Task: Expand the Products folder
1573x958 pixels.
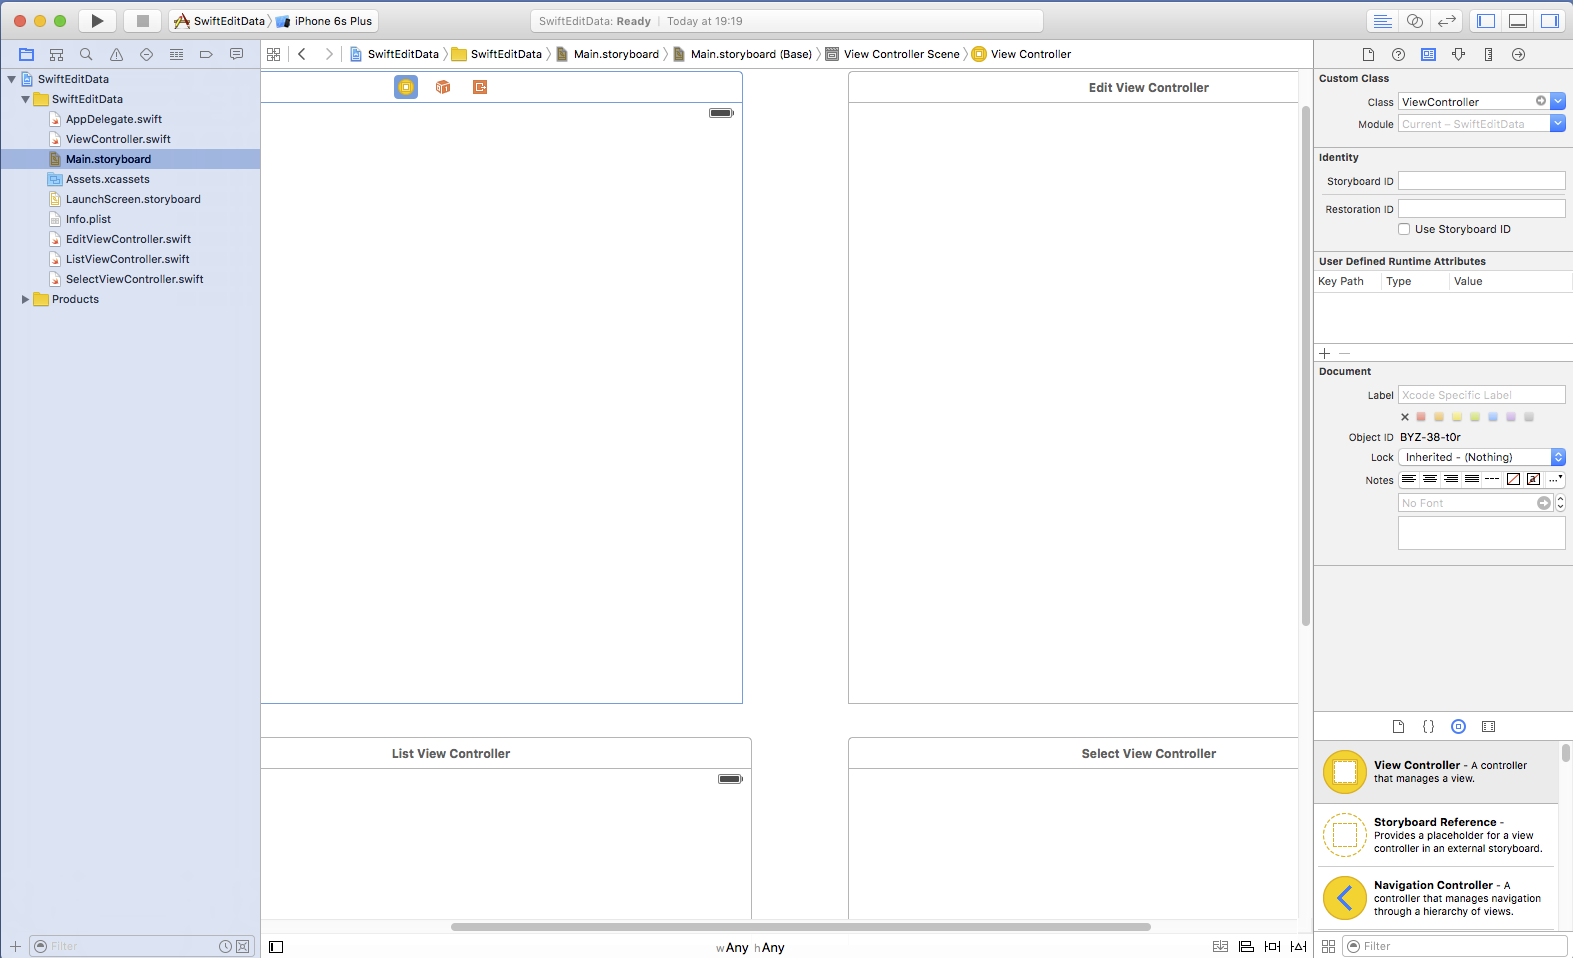Action: [x=25, y=299]
